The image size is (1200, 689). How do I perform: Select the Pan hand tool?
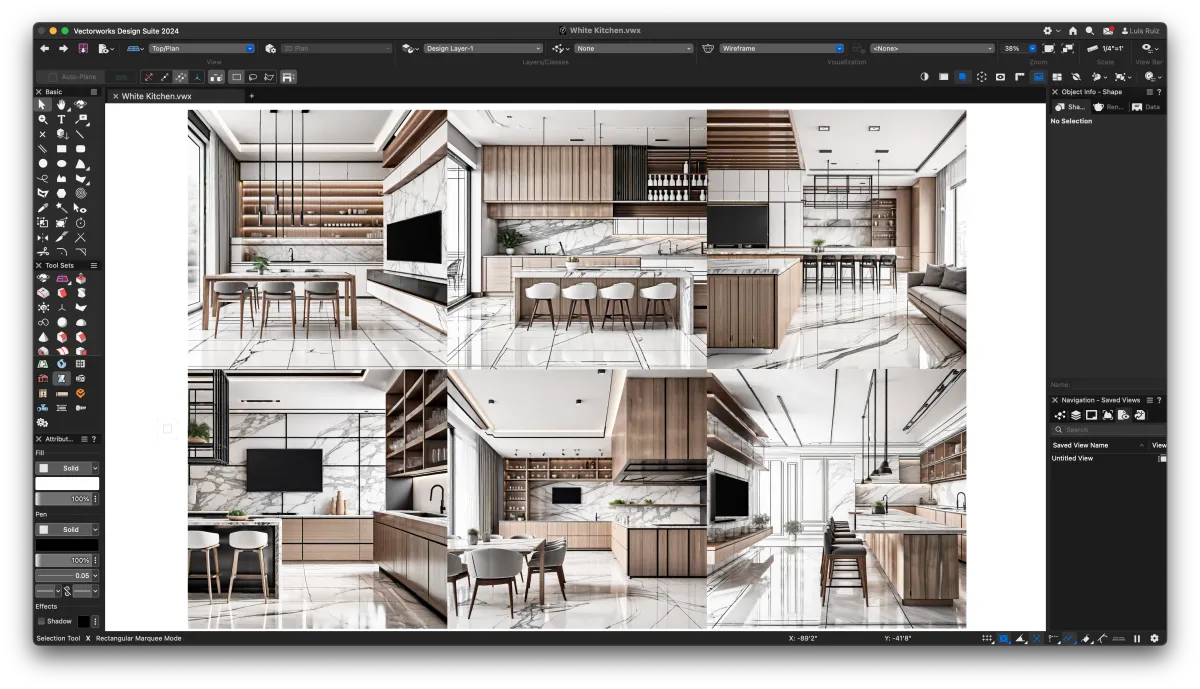[x=61, y=105]
